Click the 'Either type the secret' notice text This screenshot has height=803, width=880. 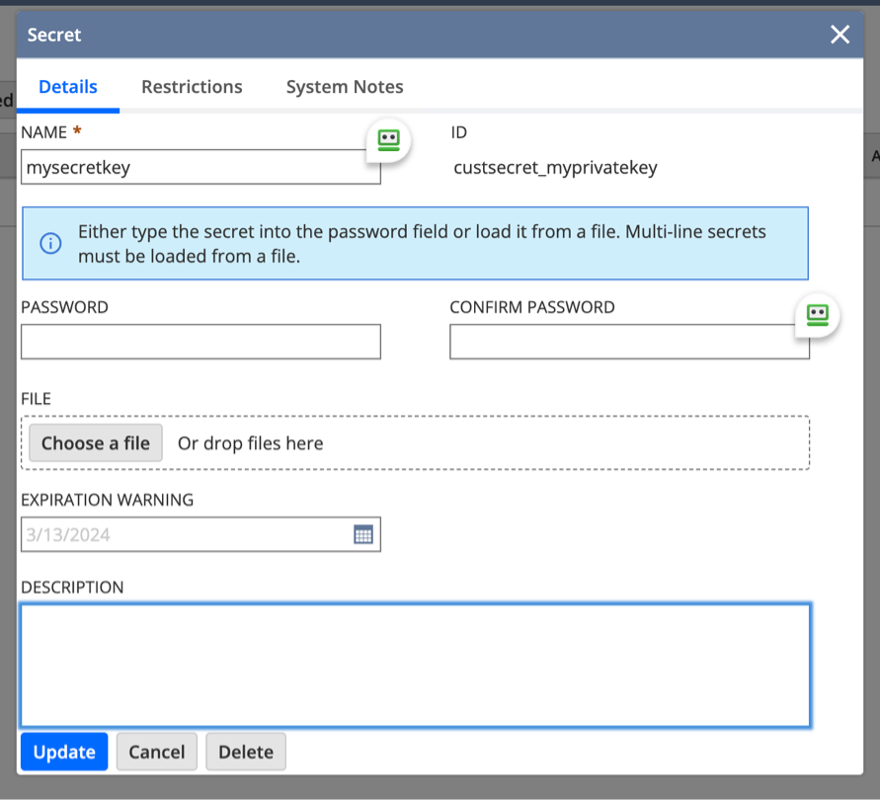point(421,244)
